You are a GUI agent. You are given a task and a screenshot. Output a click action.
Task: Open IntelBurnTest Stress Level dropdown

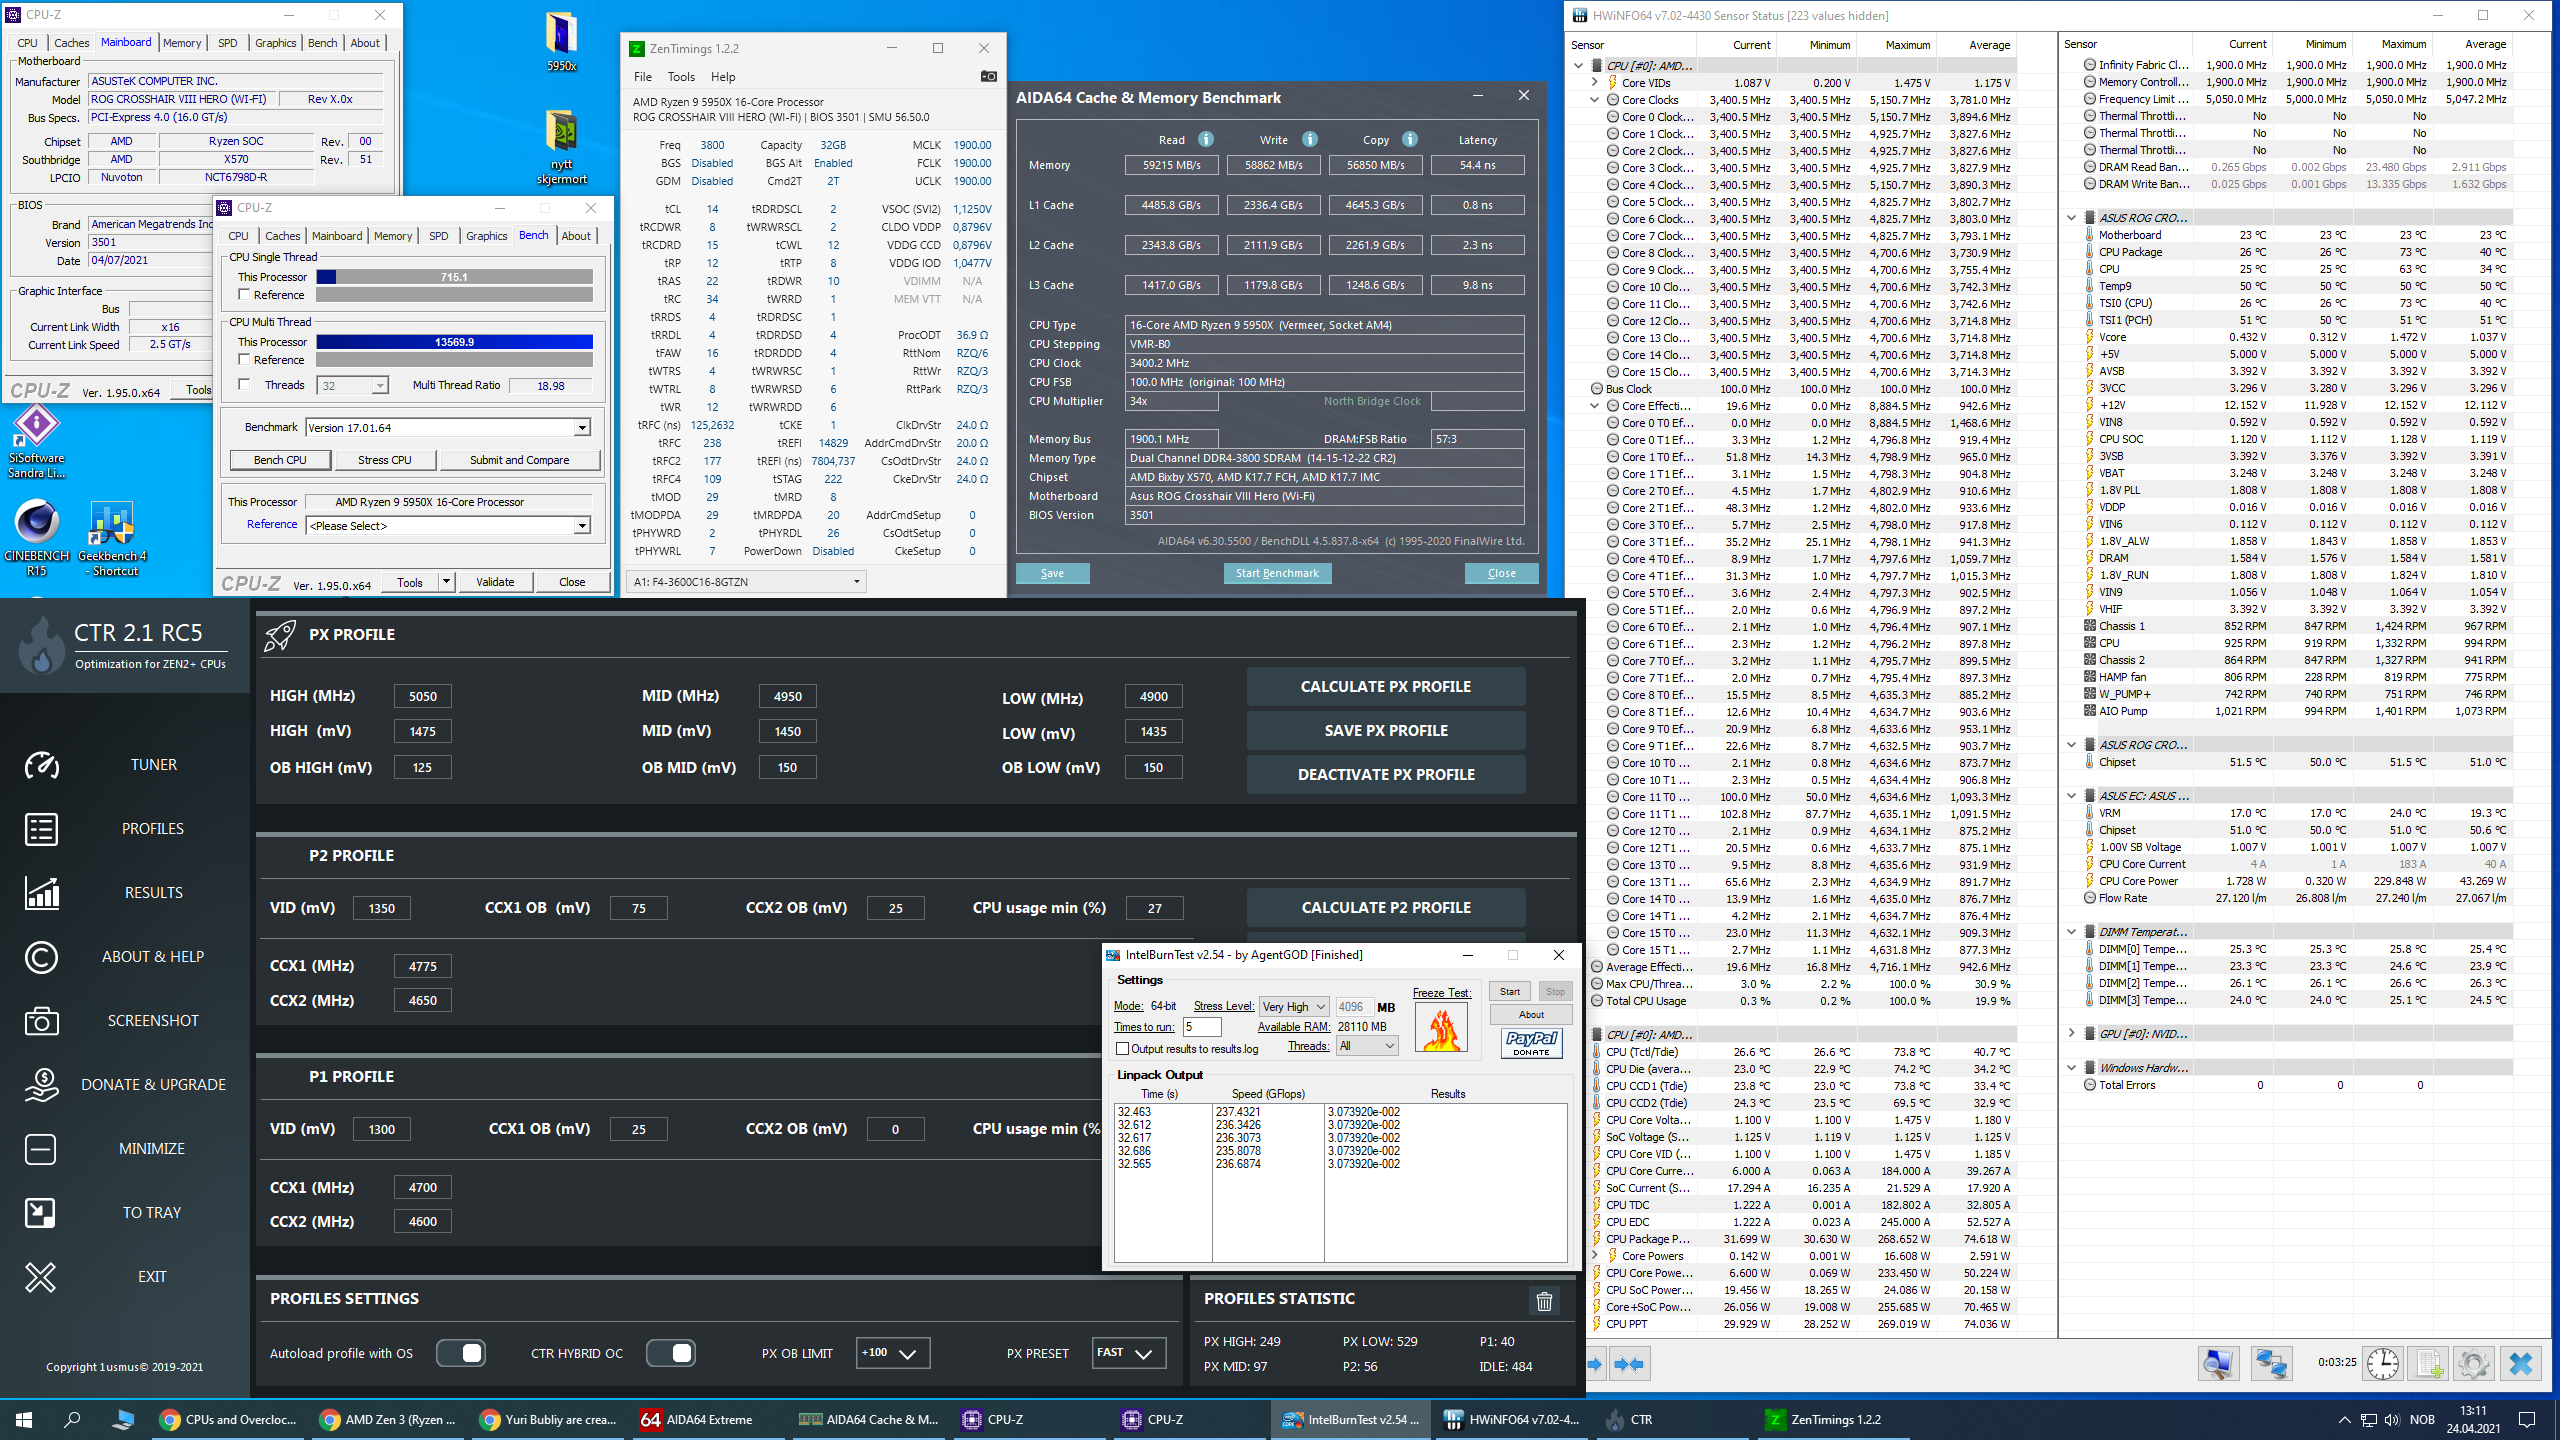1294,1007
